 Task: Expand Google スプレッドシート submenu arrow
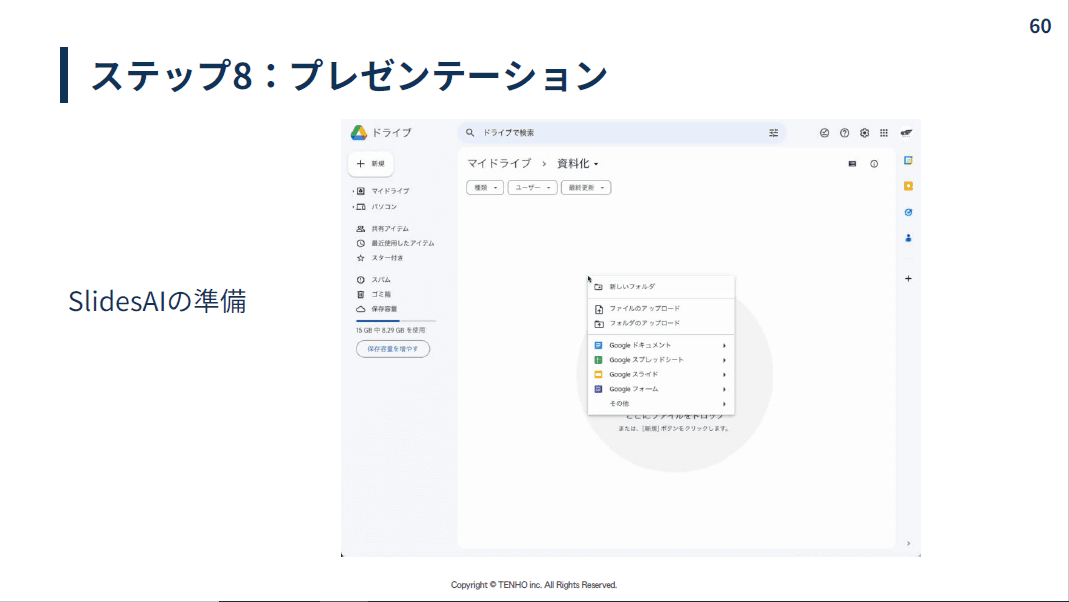[x=724, y=360]
